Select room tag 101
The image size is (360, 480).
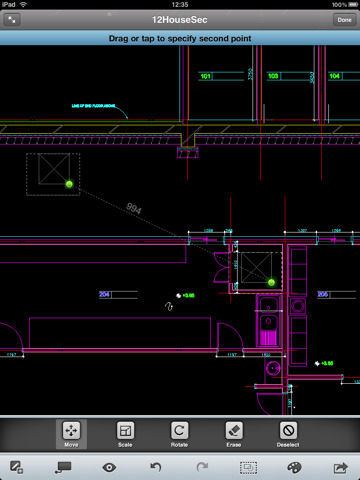[x=205, y=76]
